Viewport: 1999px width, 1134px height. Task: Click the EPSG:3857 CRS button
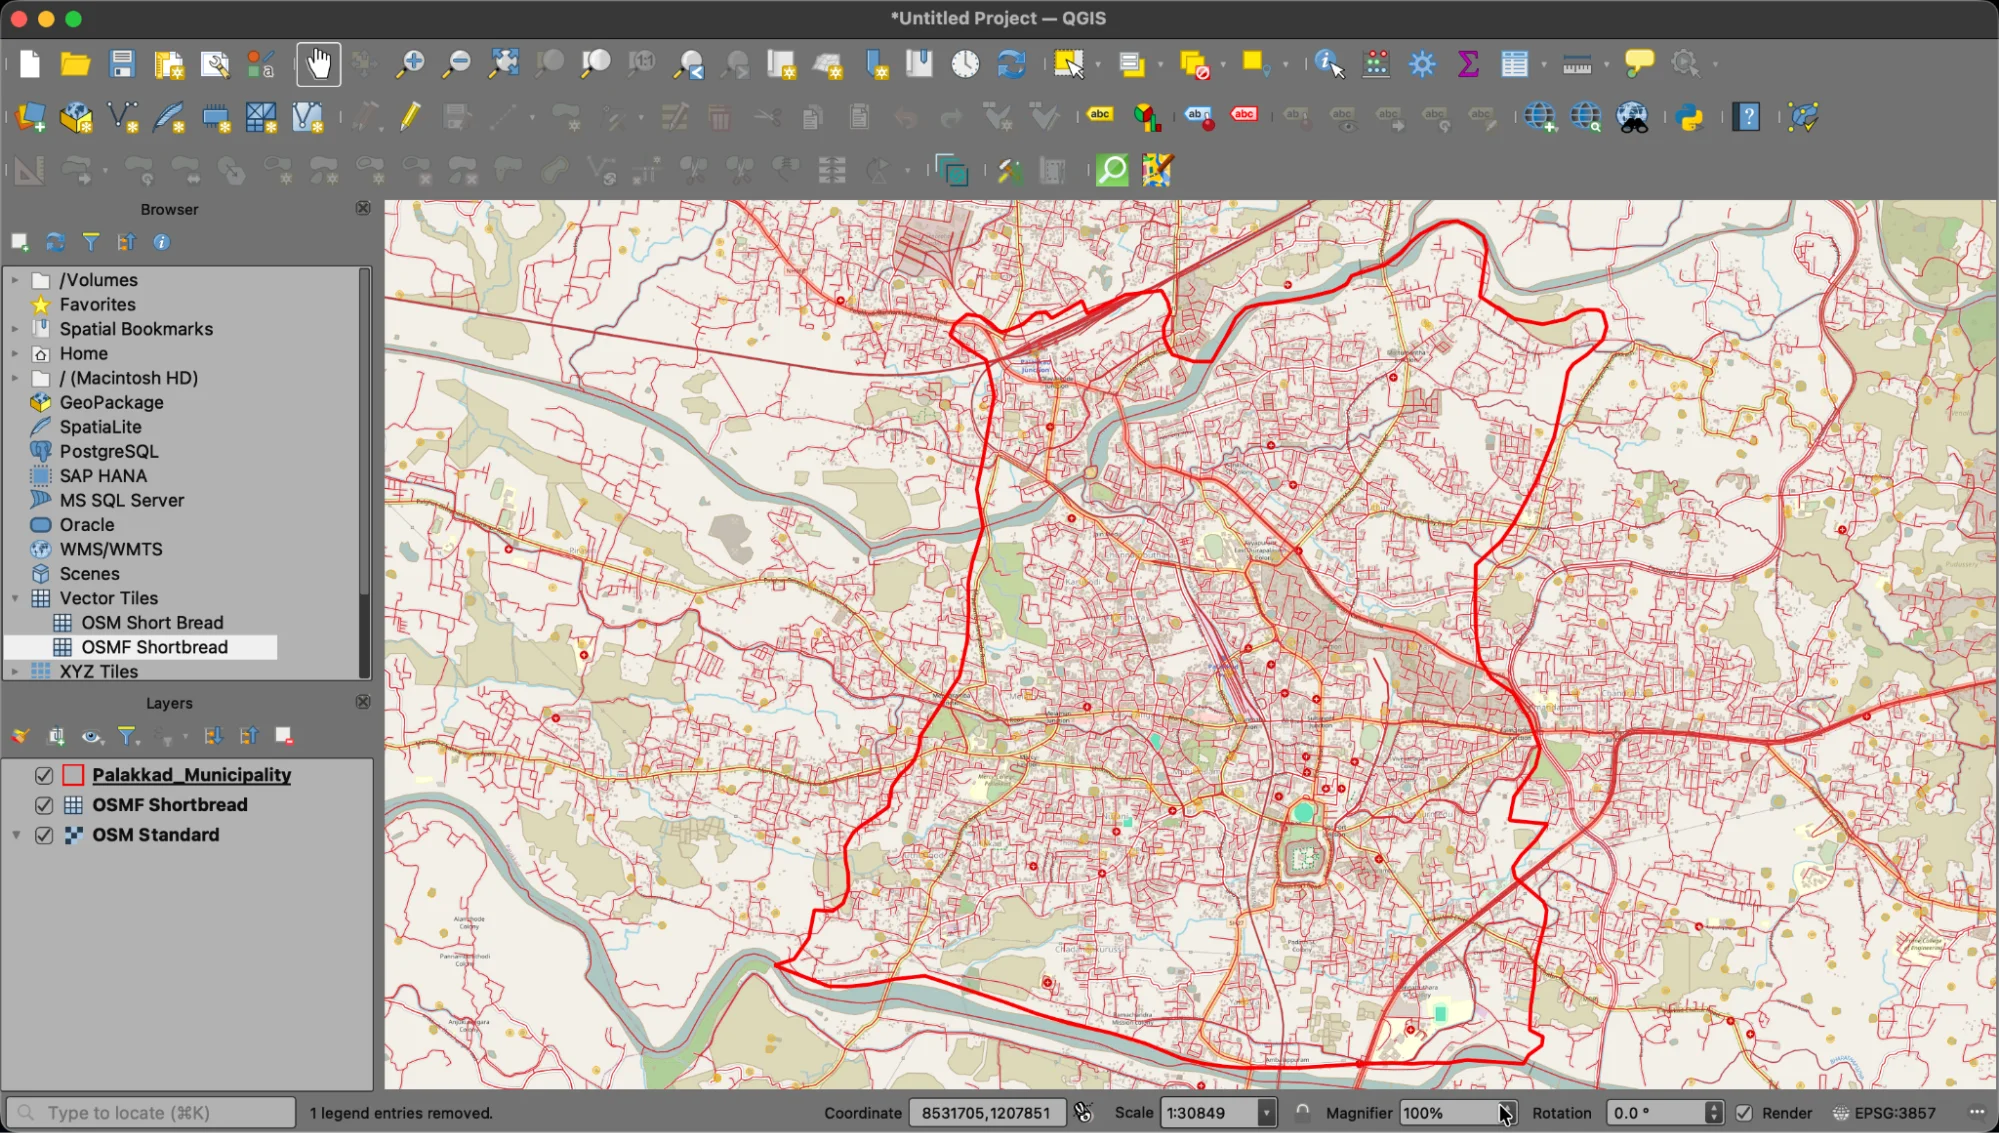tap(1888, 1112)
